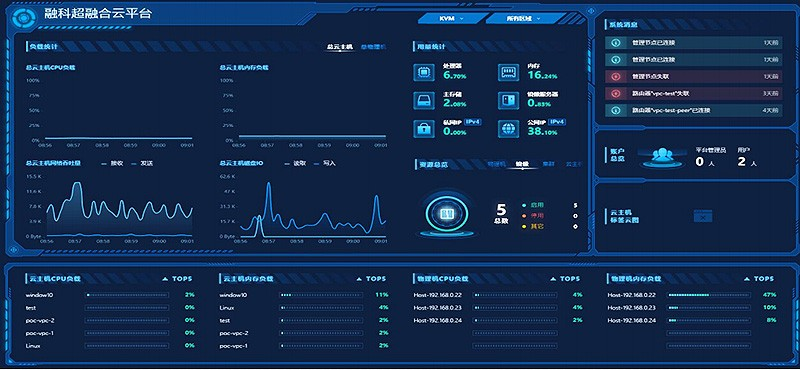Open the KVM dropdown
This screenshot has width=800, height=370.
click(451, 19)
